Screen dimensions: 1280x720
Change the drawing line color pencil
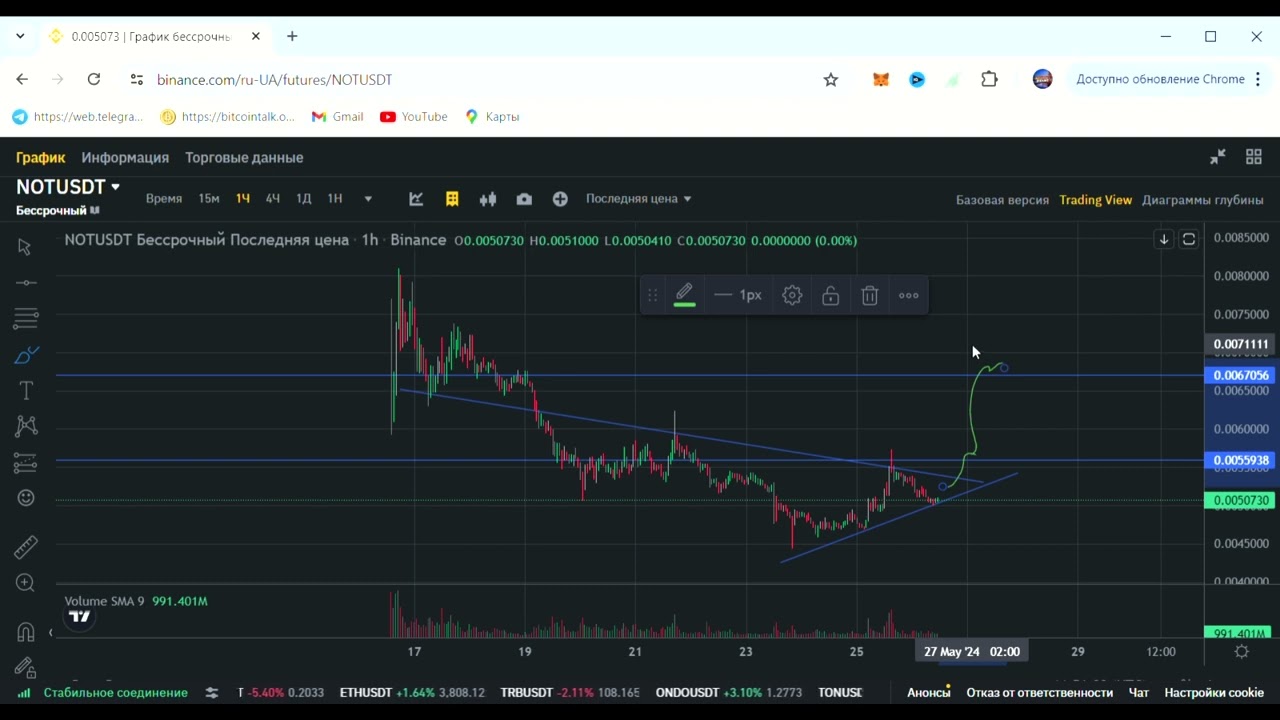pyautogui.click(x=684, y=295)
